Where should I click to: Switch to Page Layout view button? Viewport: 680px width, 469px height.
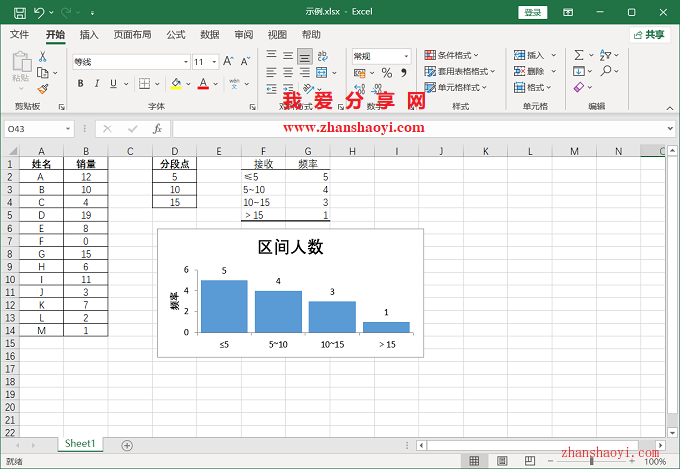pyautogui.click(x=502, y=461)
